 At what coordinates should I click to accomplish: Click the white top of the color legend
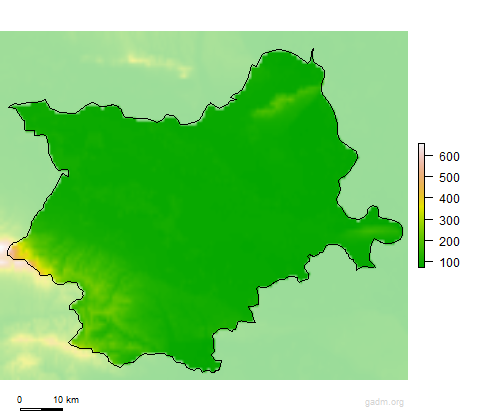[421, 147]
